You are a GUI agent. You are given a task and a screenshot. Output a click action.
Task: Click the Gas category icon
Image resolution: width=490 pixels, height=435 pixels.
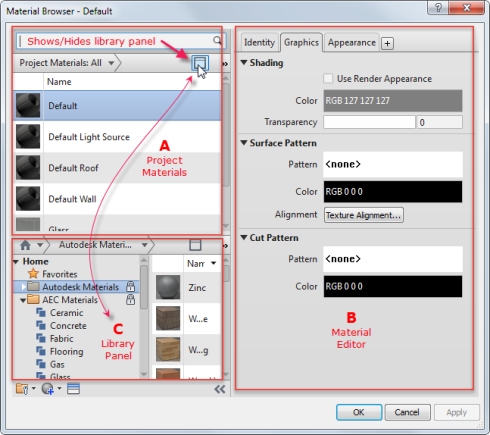[41, 364]
